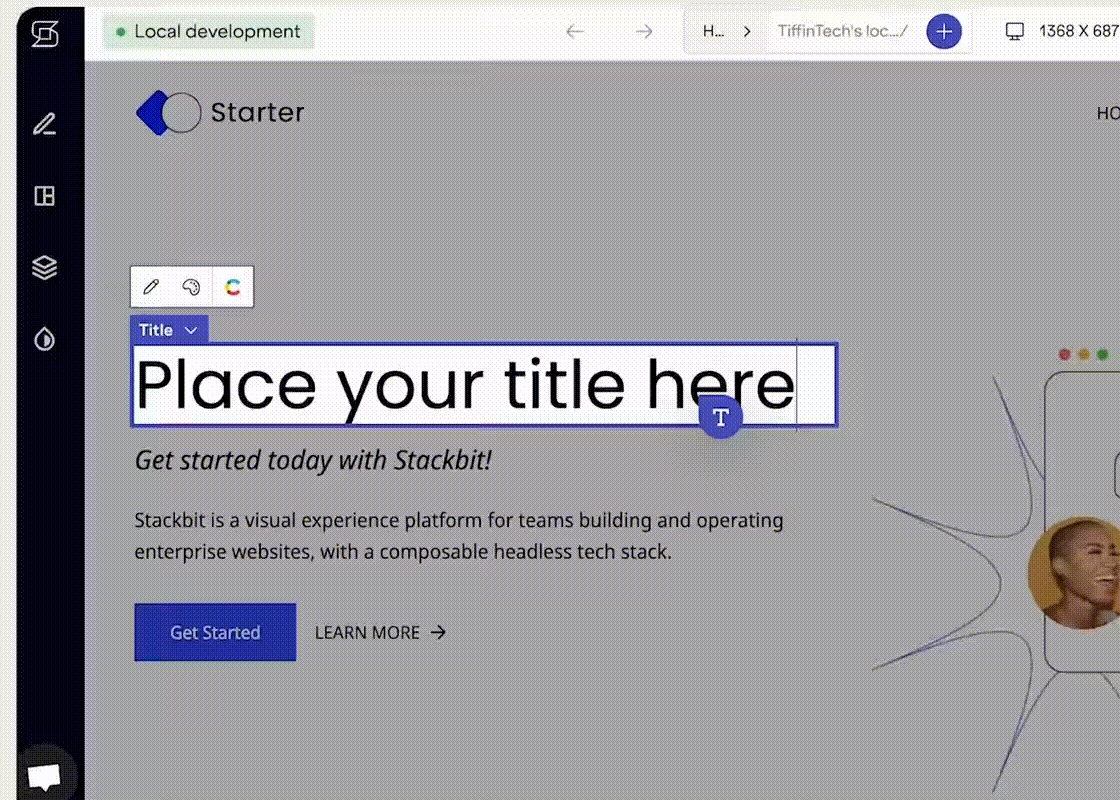1120x800 pixels.
Task: Open the Local development environment selector
Action: pos(209,32)
